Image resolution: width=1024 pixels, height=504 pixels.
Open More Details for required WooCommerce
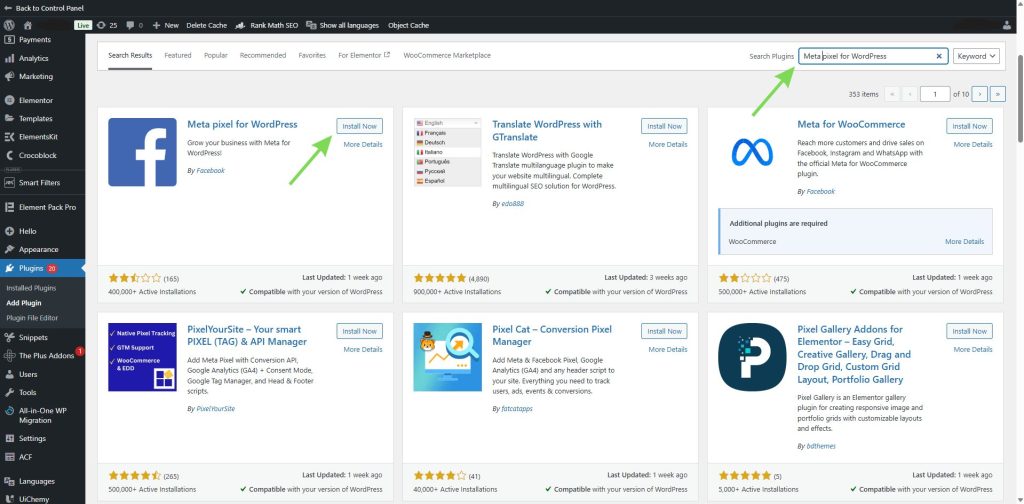pos(964,242)
